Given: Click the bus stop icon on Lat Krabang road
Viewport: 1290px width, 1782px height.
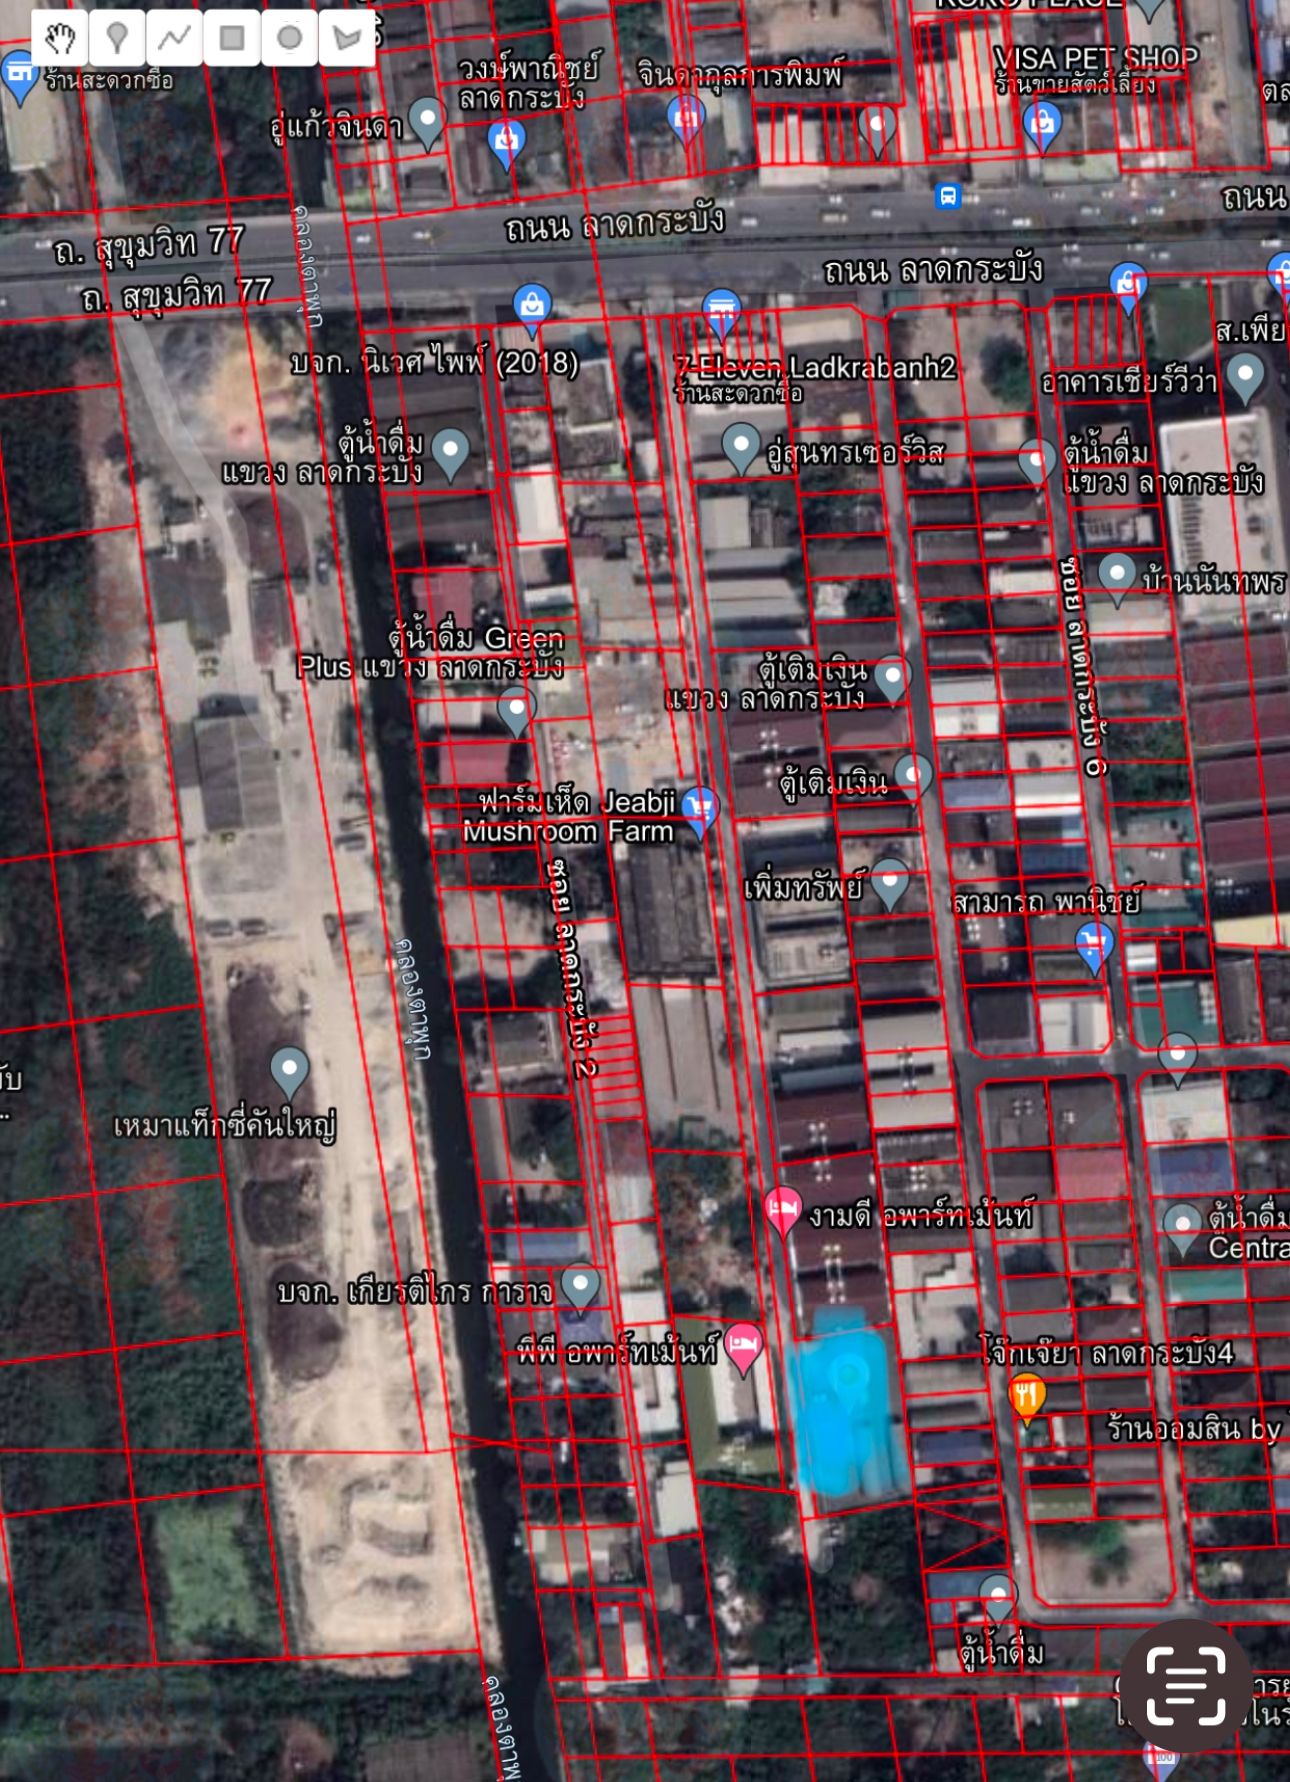Looking at the screenshot, I should [948, 195].
